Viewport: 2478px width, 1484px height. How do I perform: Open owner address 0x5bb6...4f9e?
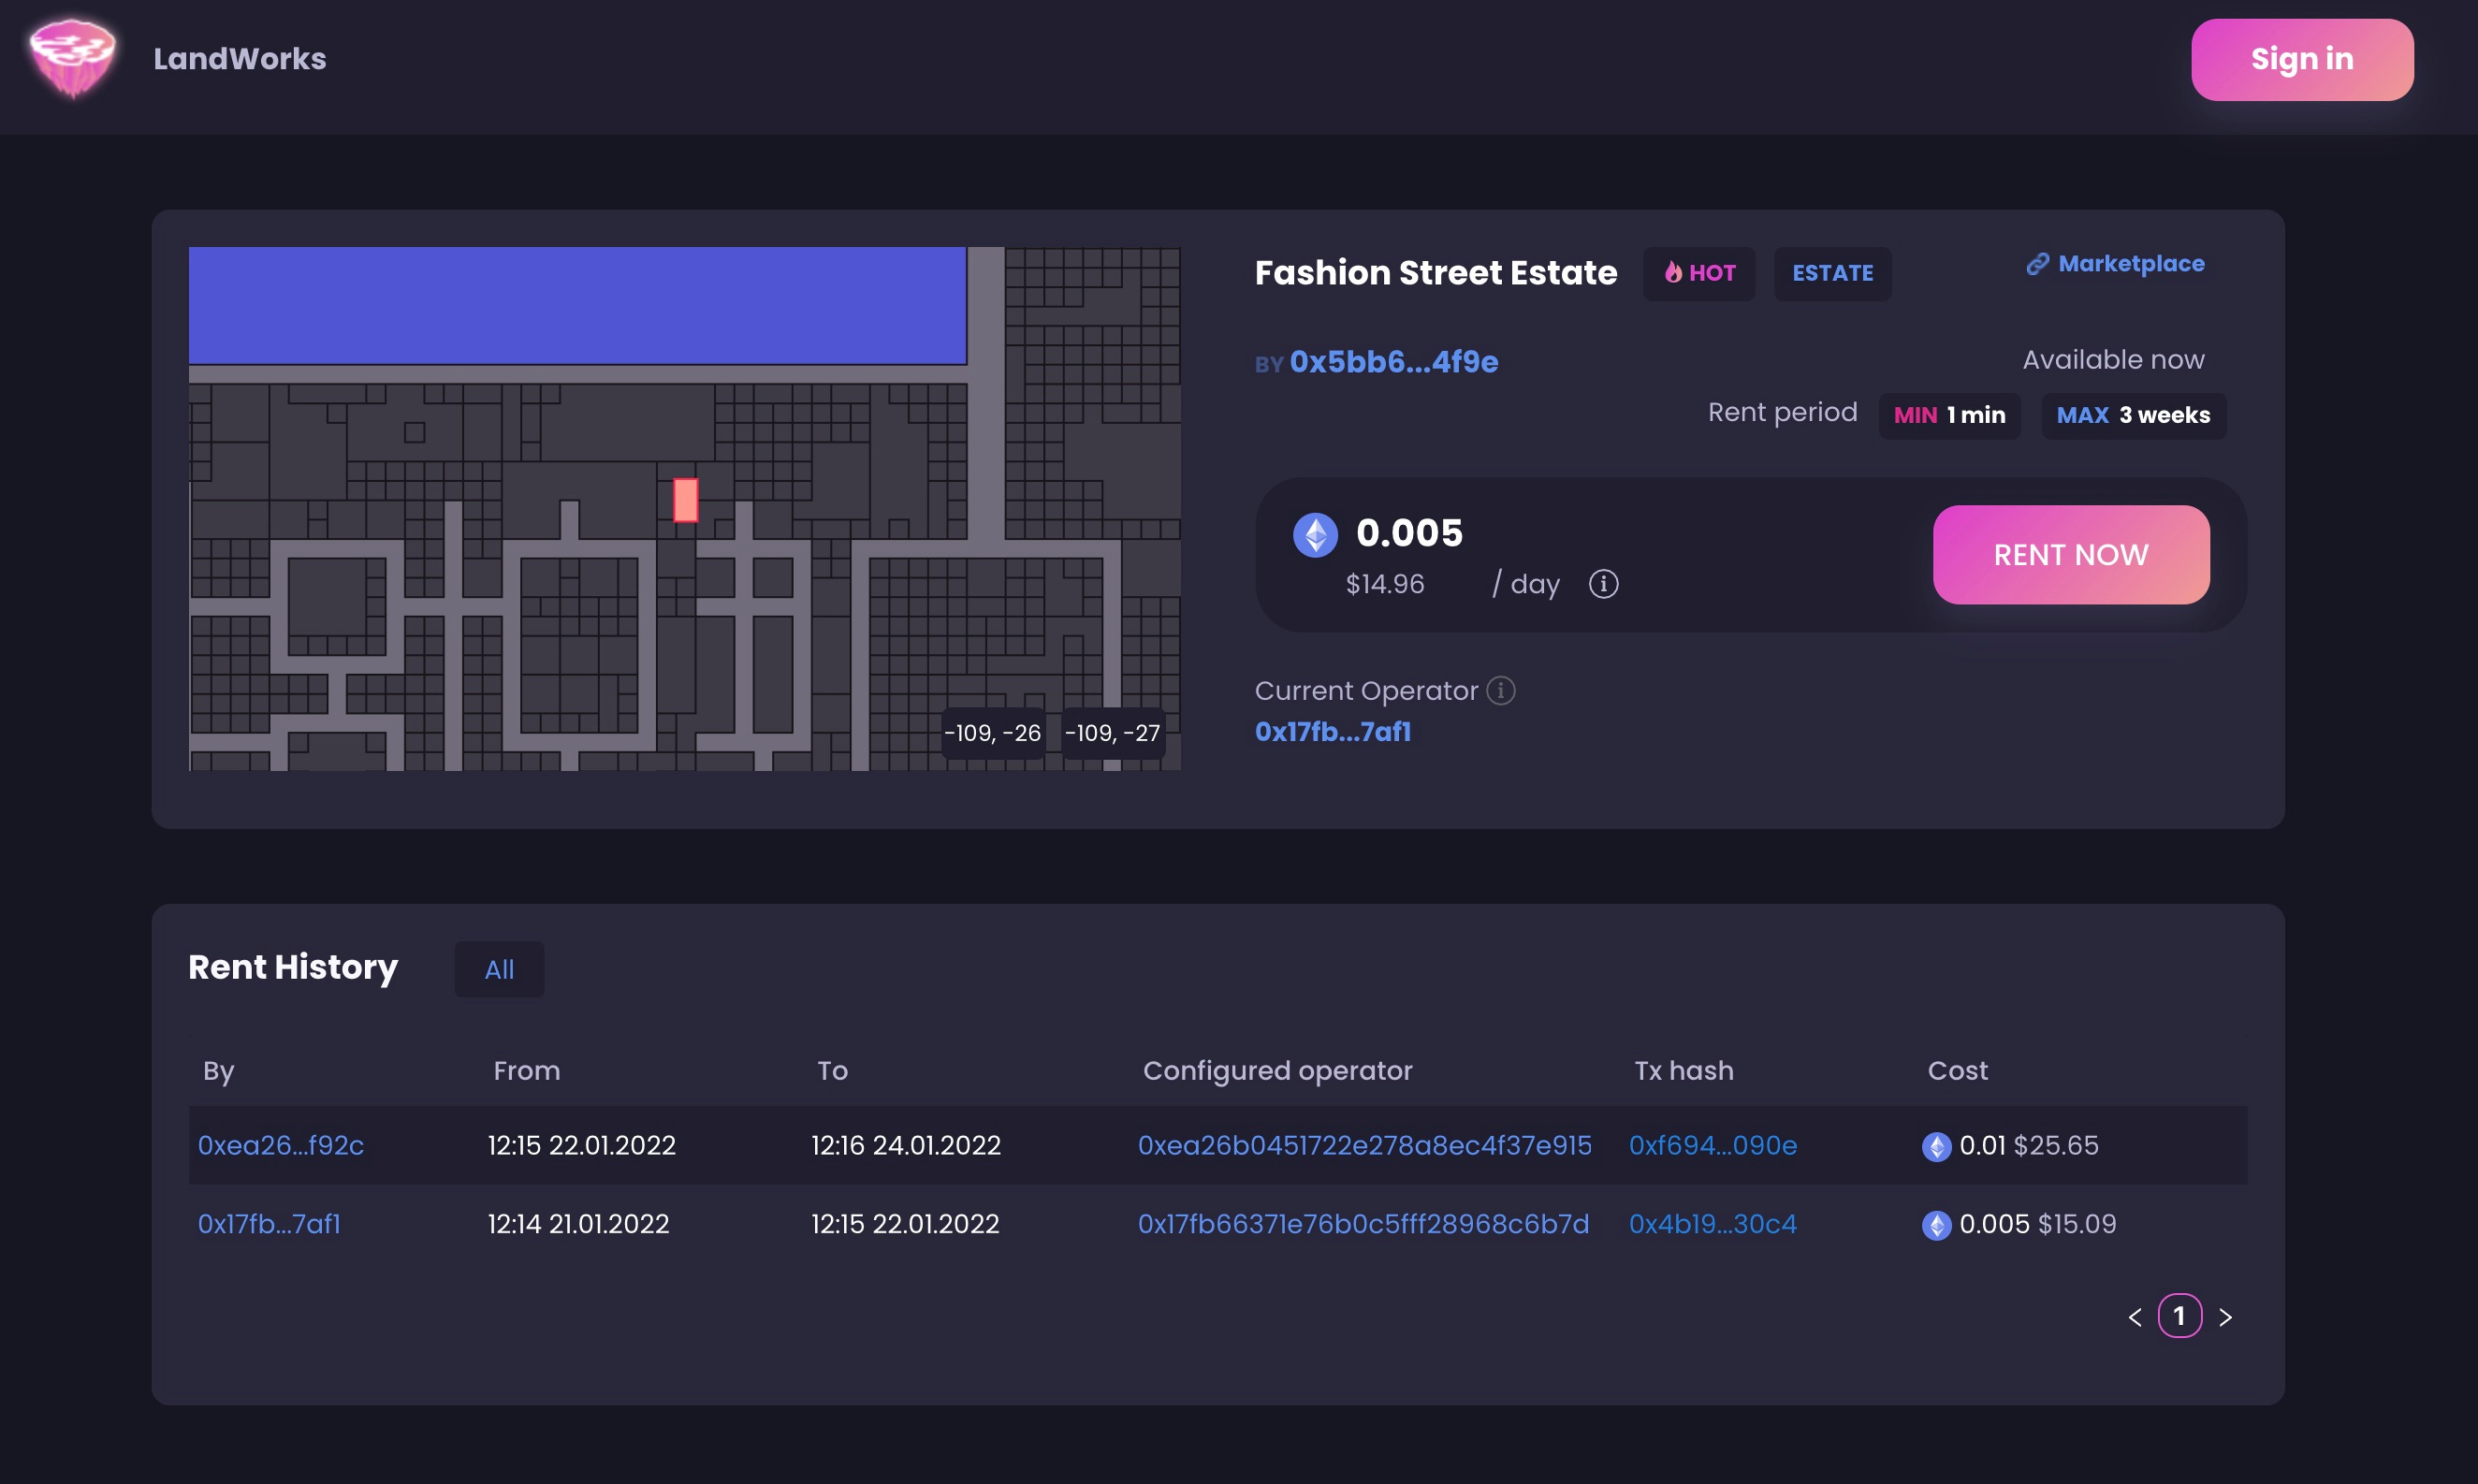point(1394,362)
